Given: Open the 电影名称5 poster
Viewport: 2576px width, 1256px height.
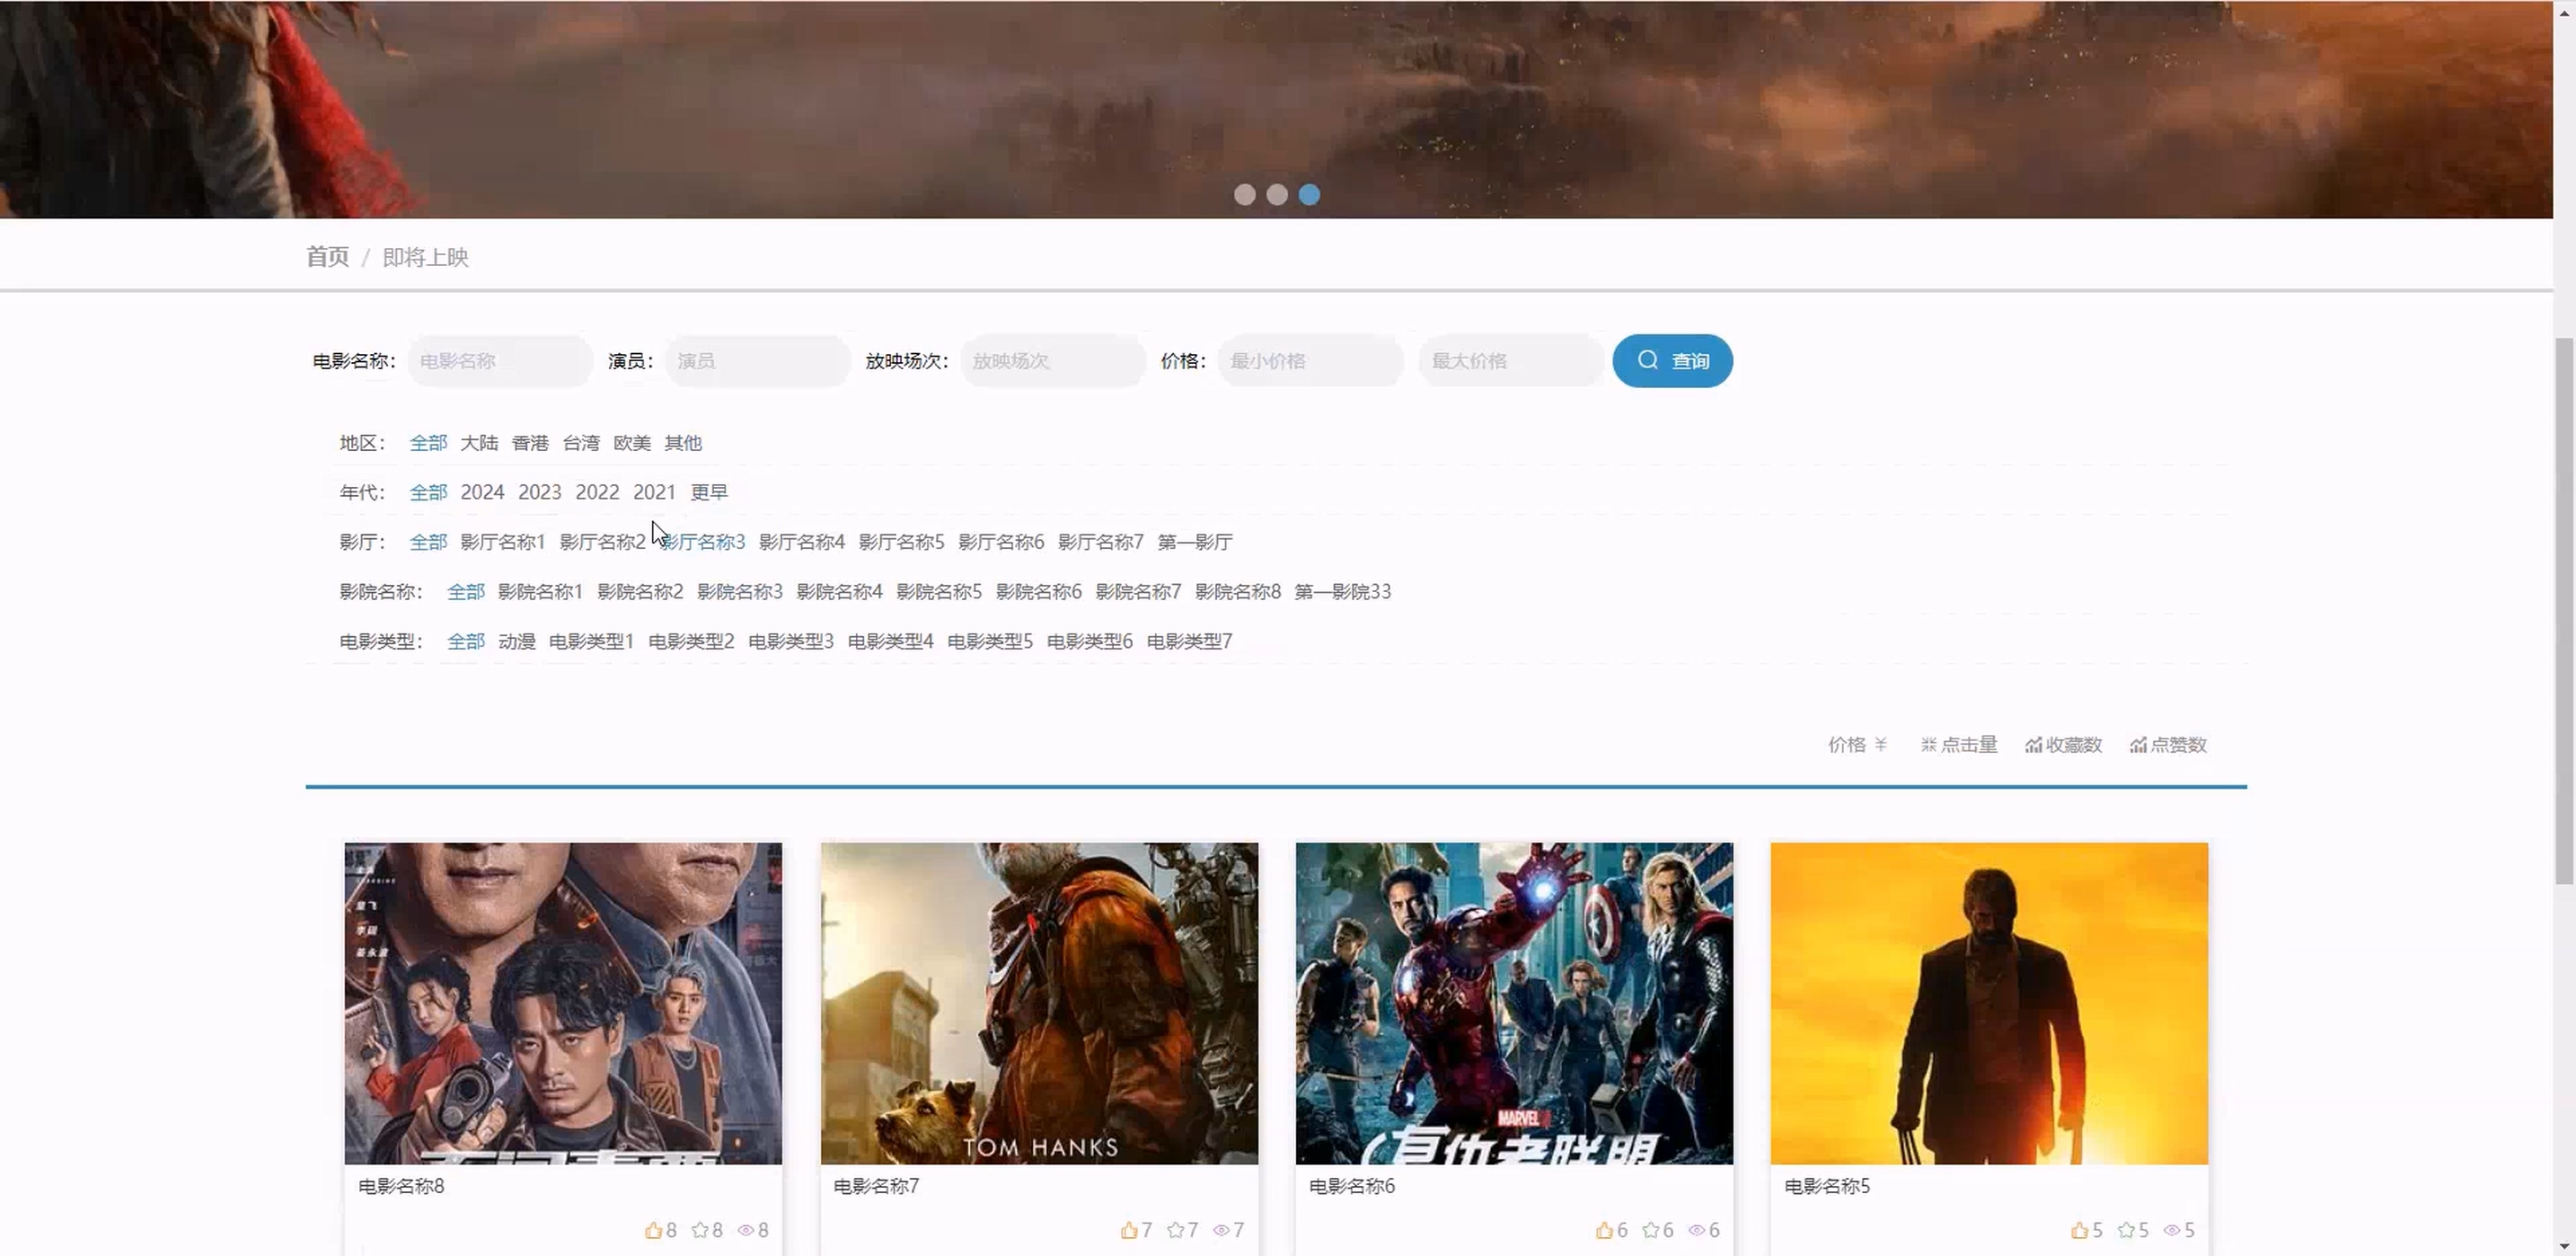Looking at the screenshot, I should [x=1989, y=1003].
